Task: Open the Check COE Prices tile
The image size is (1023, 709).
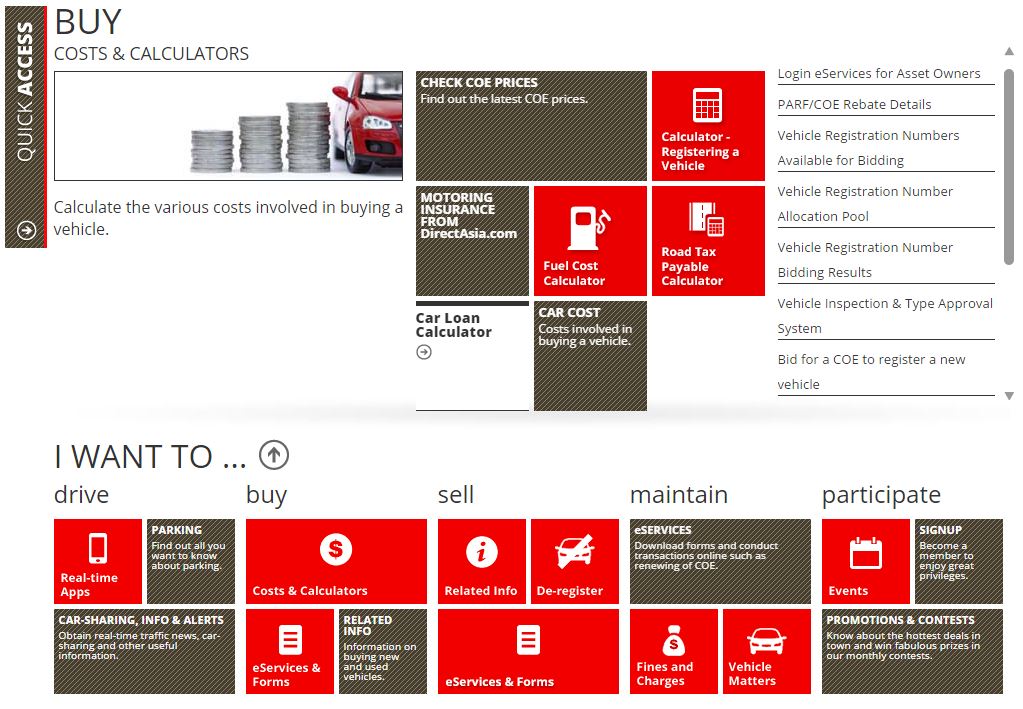Action: 531,126
